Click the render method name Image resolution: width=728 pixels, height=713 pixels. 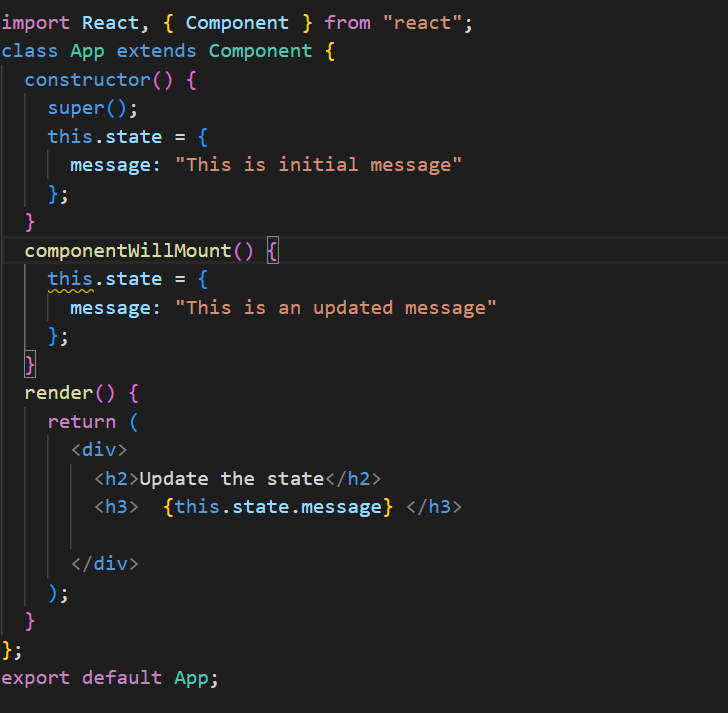(x=58, y=393)
